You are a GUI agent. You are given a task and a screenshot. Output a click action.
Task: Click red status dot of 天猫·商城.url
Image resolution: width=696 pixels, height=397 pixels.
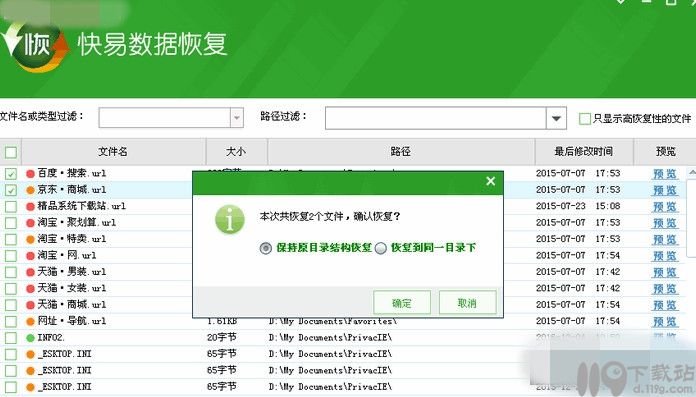[30, 305]
